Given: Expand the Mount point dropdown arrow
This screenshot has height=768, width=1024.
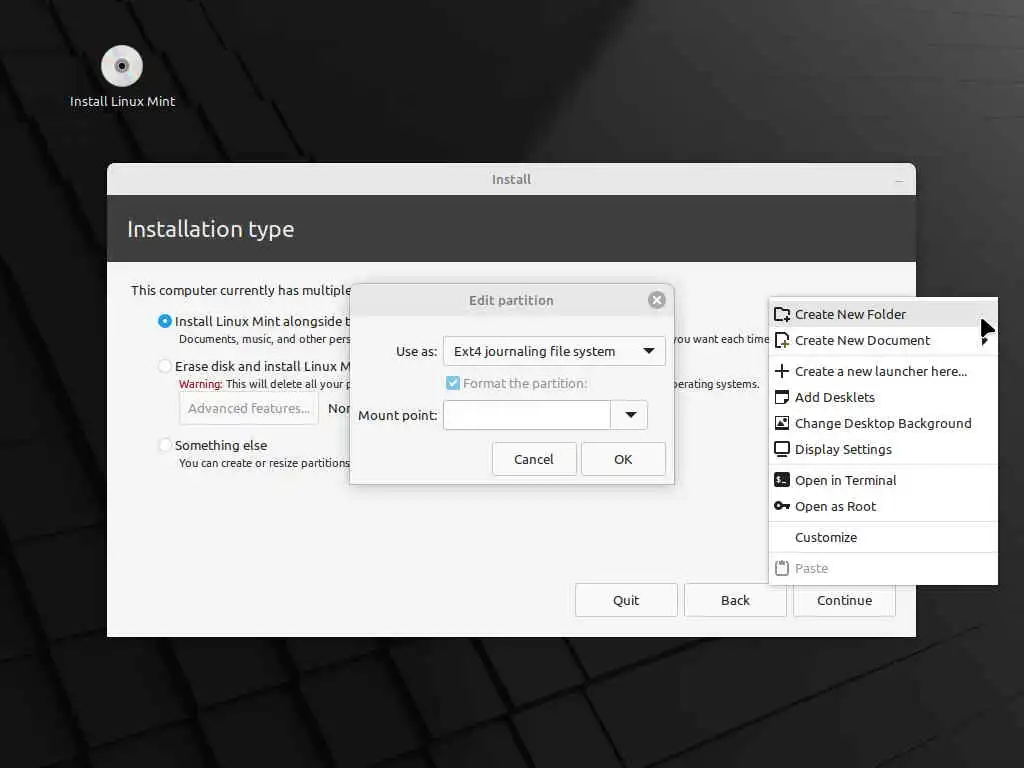Looking at the screenshot, I should point(630,415).
